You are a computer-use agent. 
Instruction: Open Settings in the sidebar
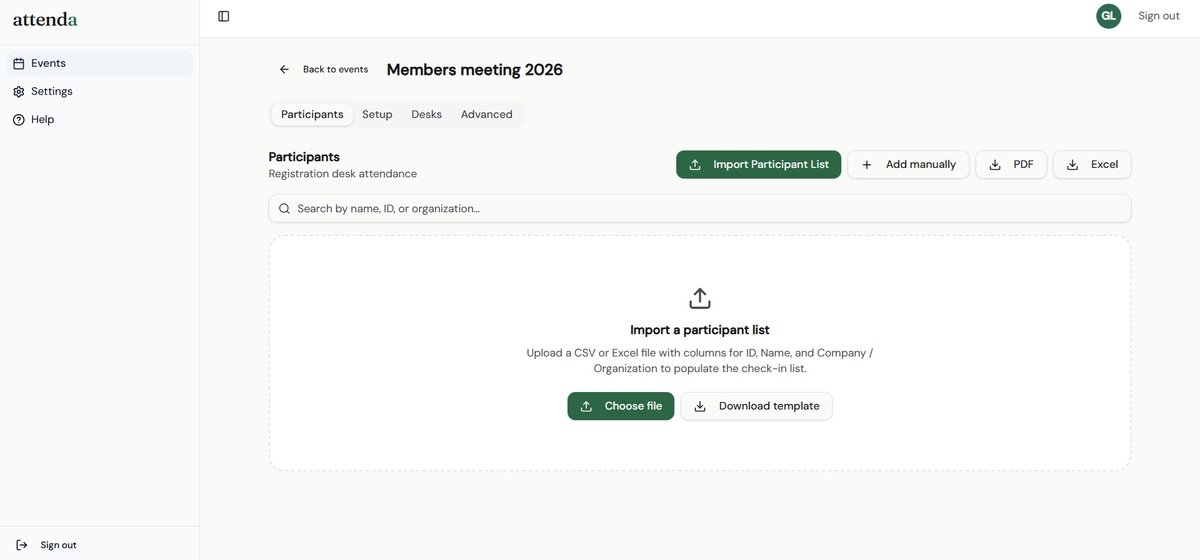point(100,91)
